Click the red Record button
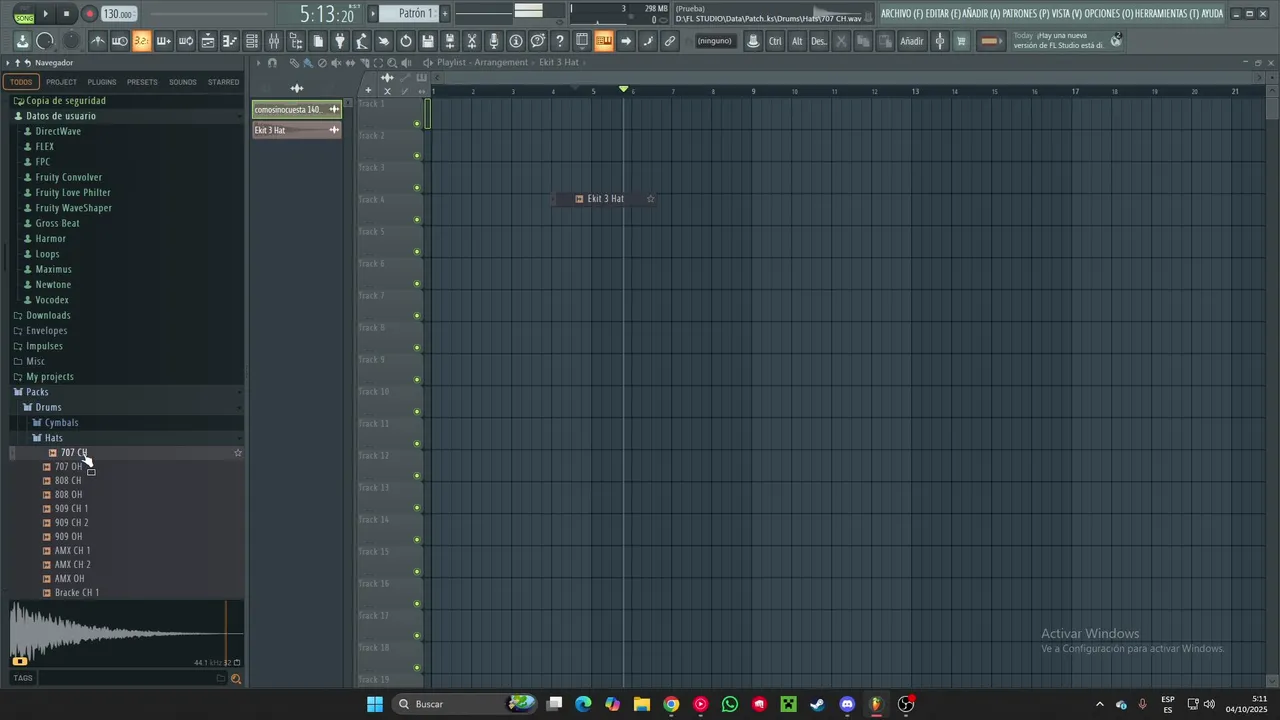 89,14
